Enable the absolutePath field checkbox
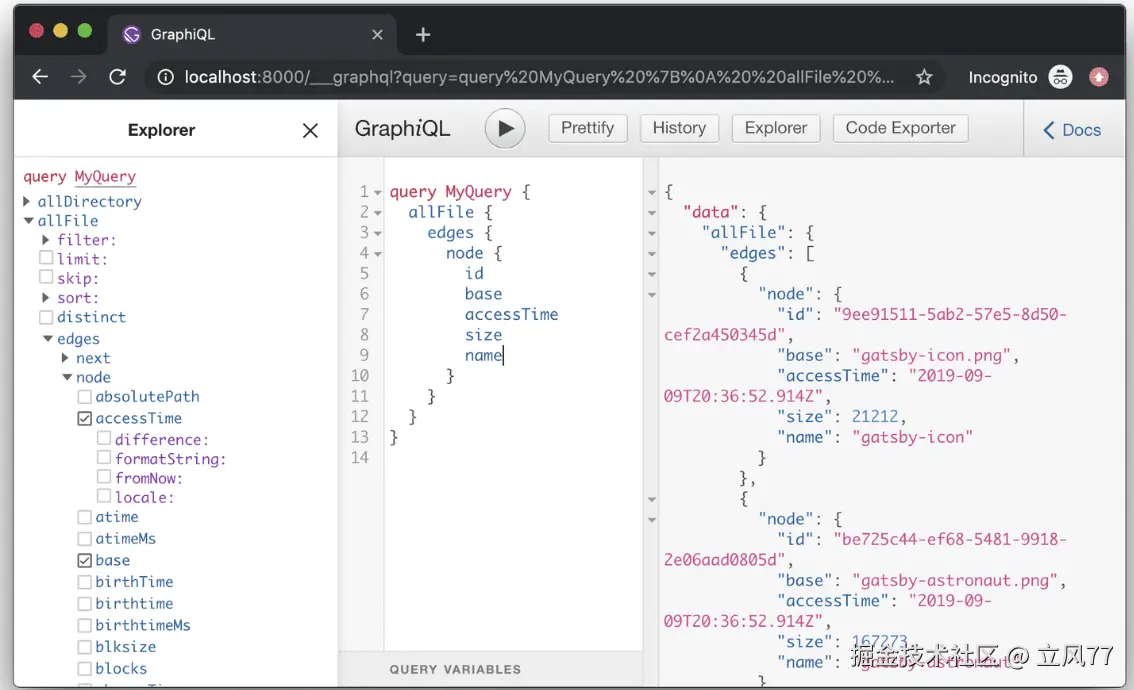The height and width of the screenshot is (690, 1134). coord(85,397)
